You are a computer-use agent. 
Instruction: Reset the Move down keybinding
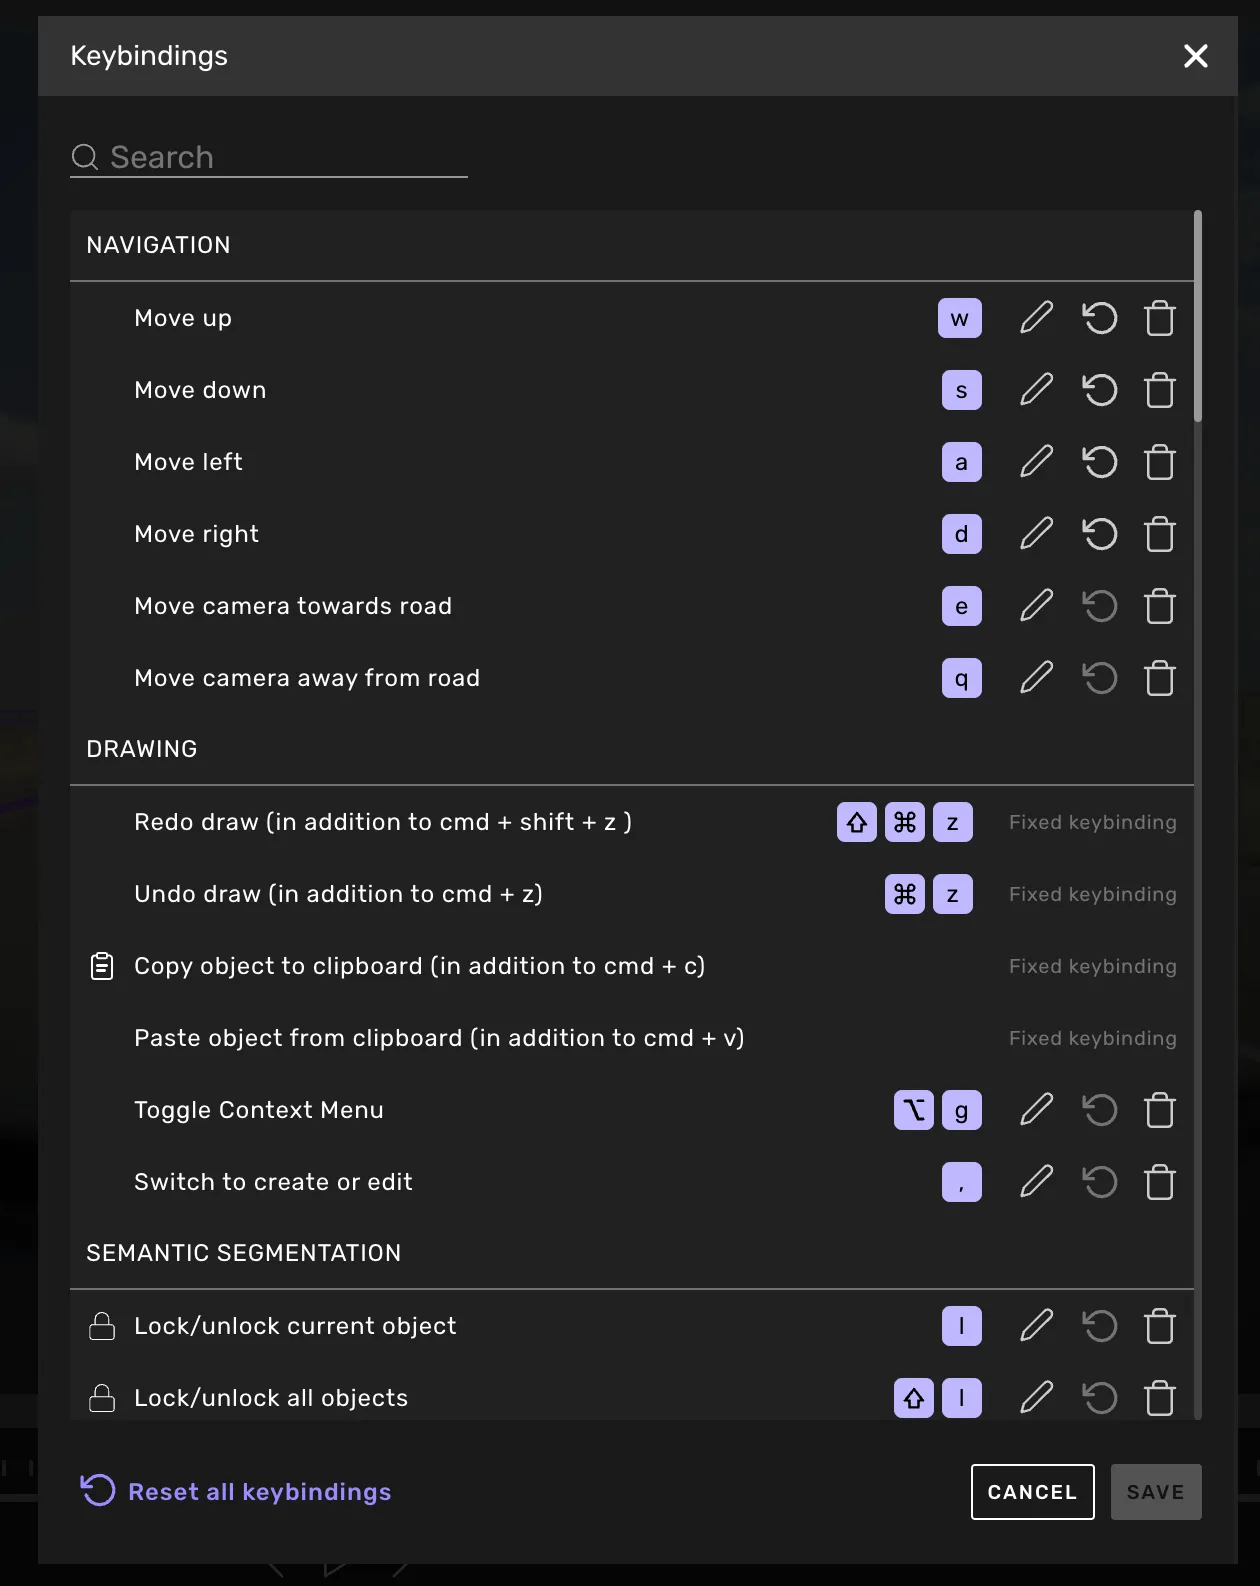[x=1099, y=390]
